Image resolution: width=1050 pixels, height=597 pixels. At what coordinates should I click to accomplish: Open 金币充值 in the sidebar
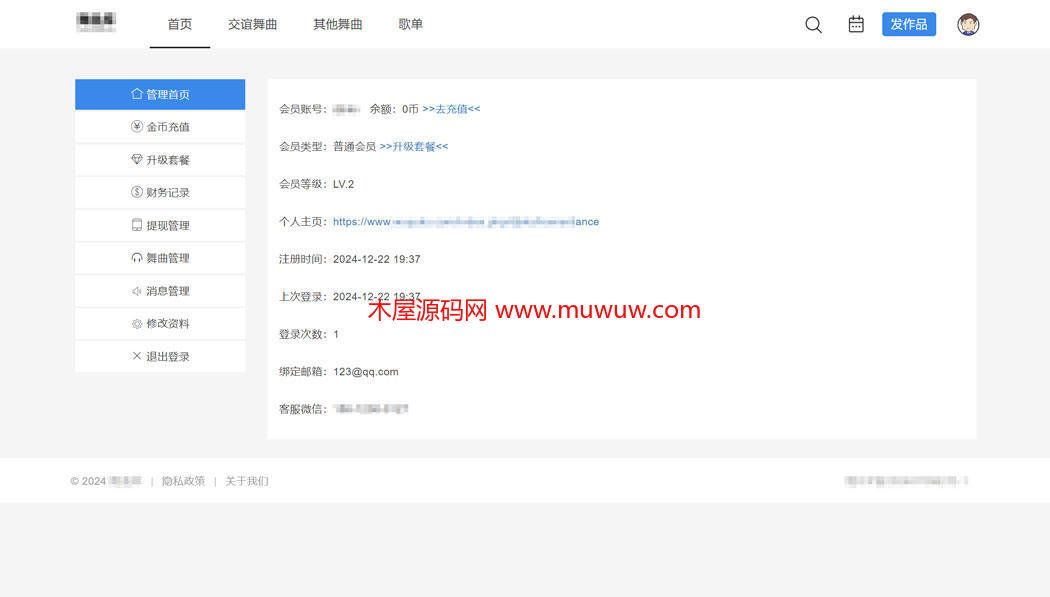coord(160,127)
